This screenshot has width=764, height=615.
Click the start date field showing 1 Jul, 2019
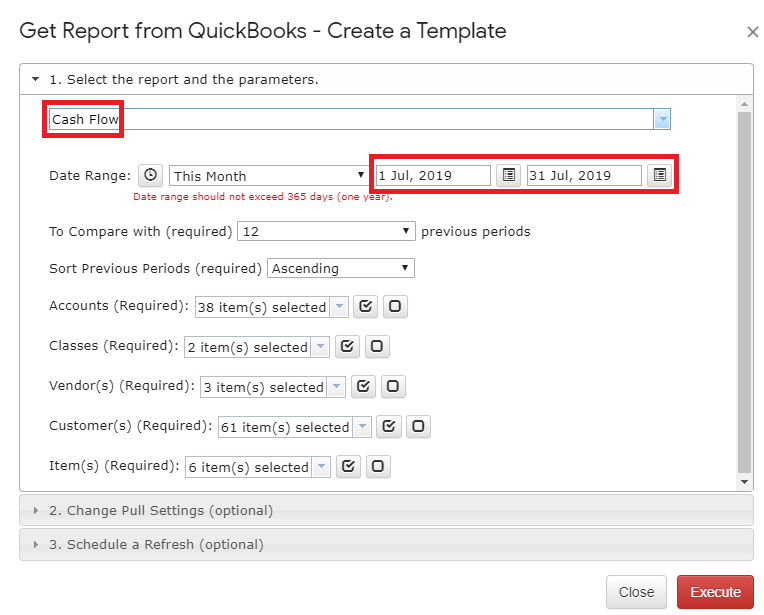click(x=432, y=176)
